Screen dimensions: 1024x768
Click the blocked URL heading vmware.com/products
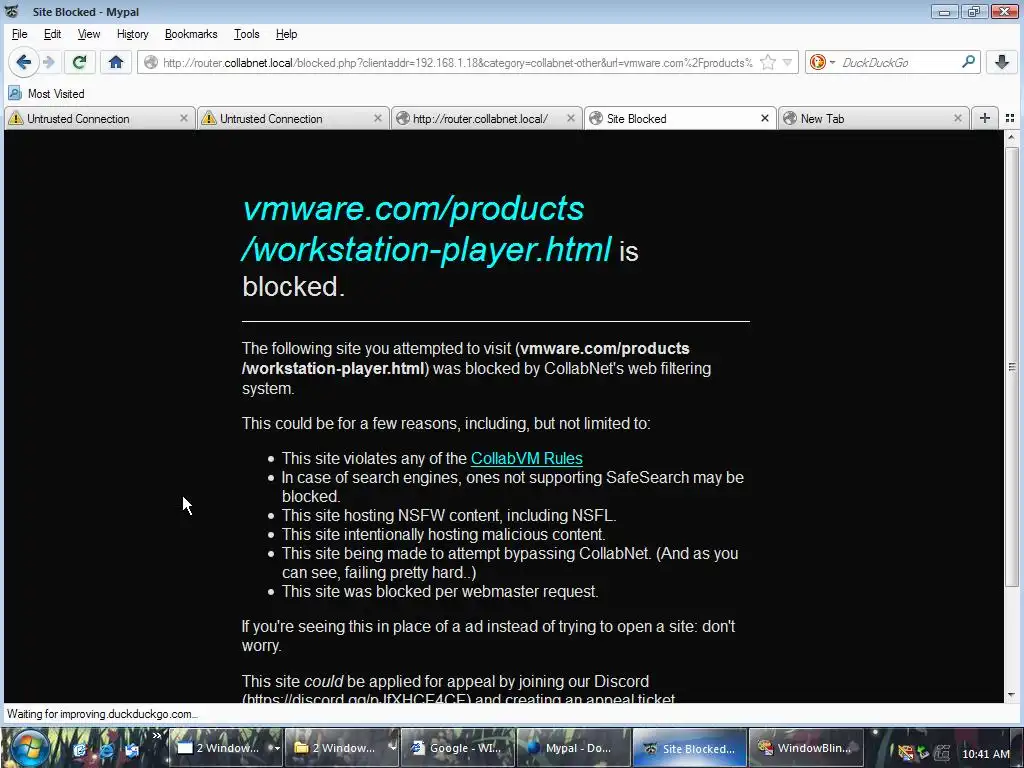click(x=413, y=208)
